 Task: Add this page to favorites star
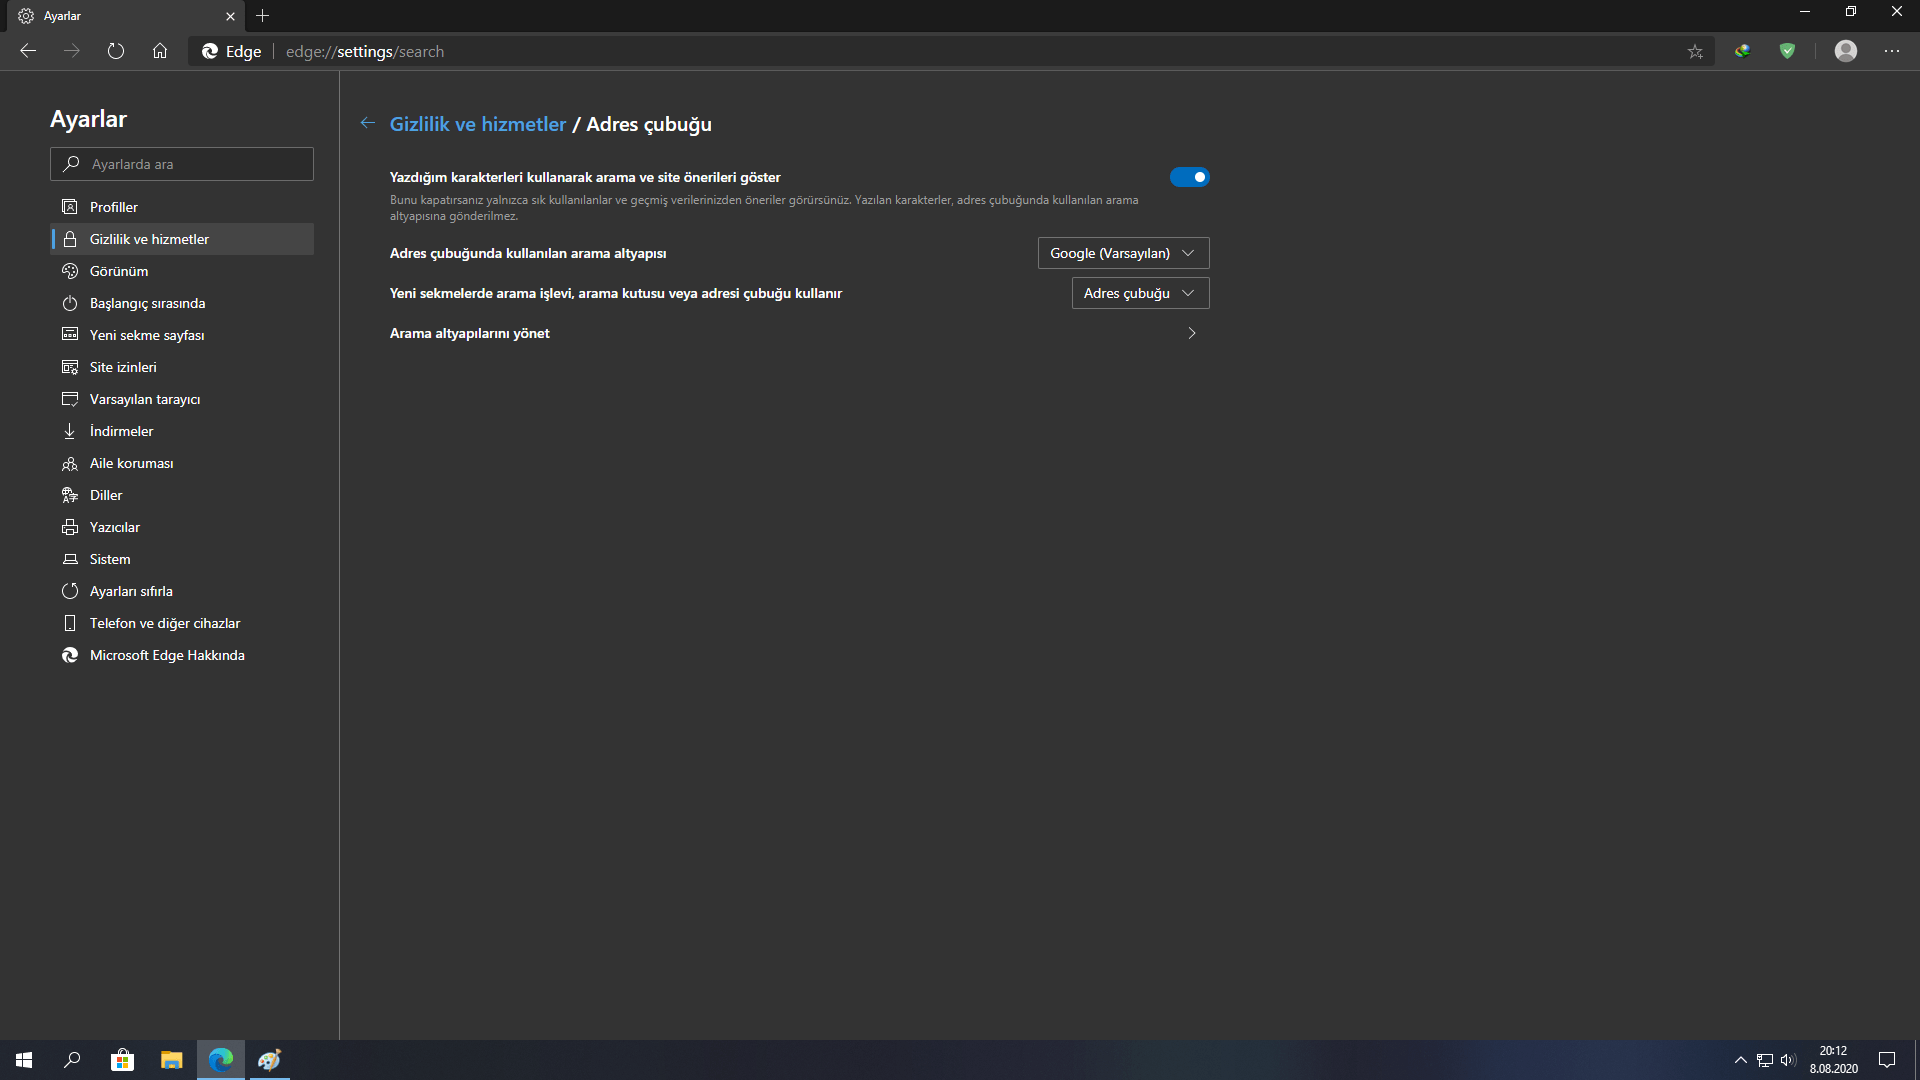pyautogui.click(x=1695, y=51)
